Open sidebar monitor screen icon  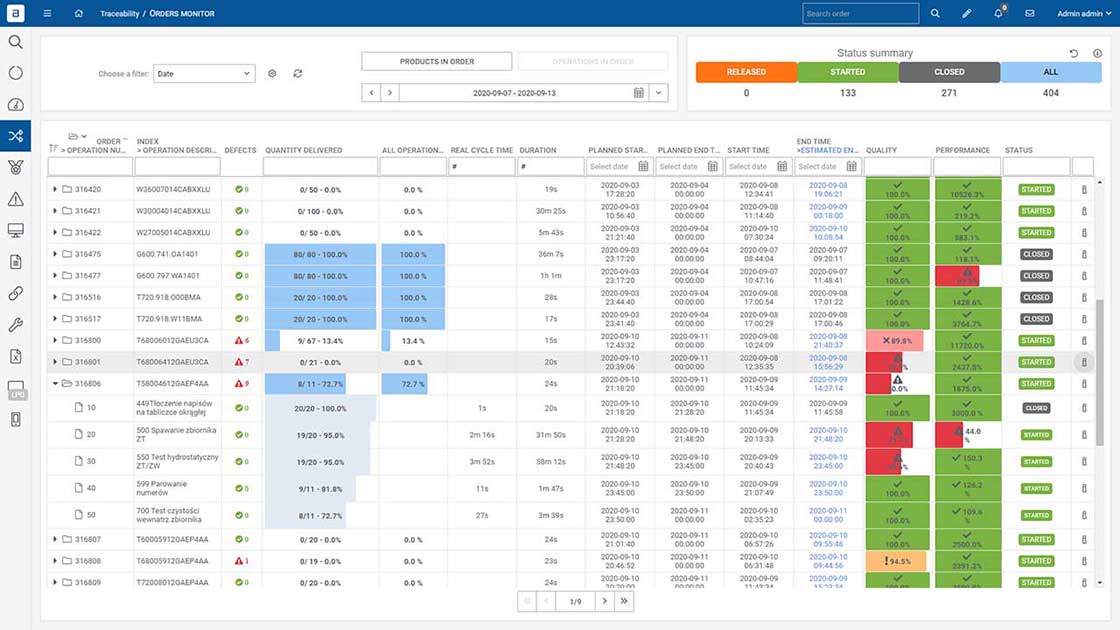pos(15,230)
